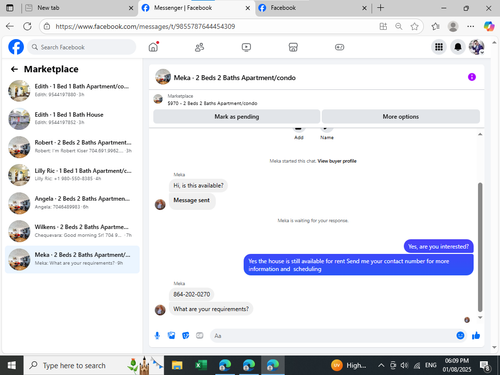Click the Yes, are you interested message

(438, 246)
